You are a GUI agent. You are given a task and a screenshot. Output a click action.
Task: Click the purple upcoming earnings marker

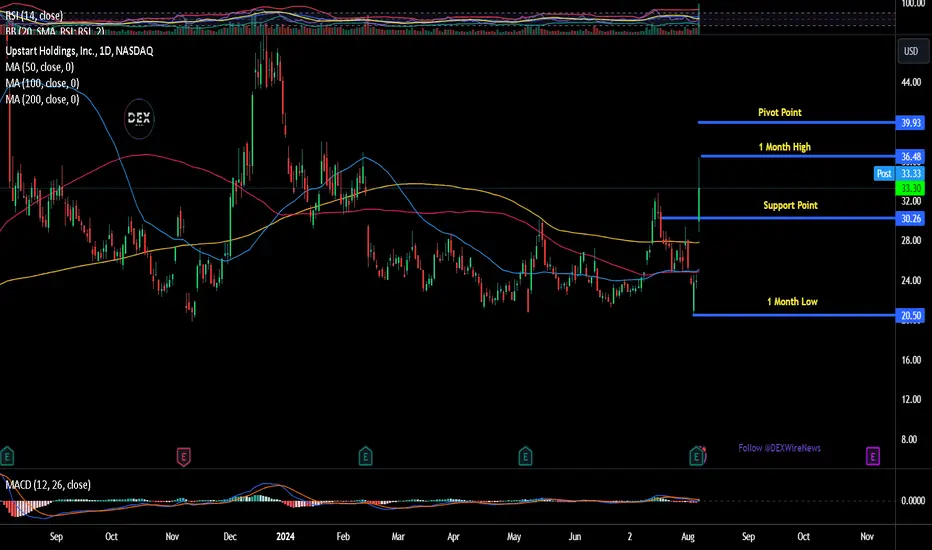[873, 456]
